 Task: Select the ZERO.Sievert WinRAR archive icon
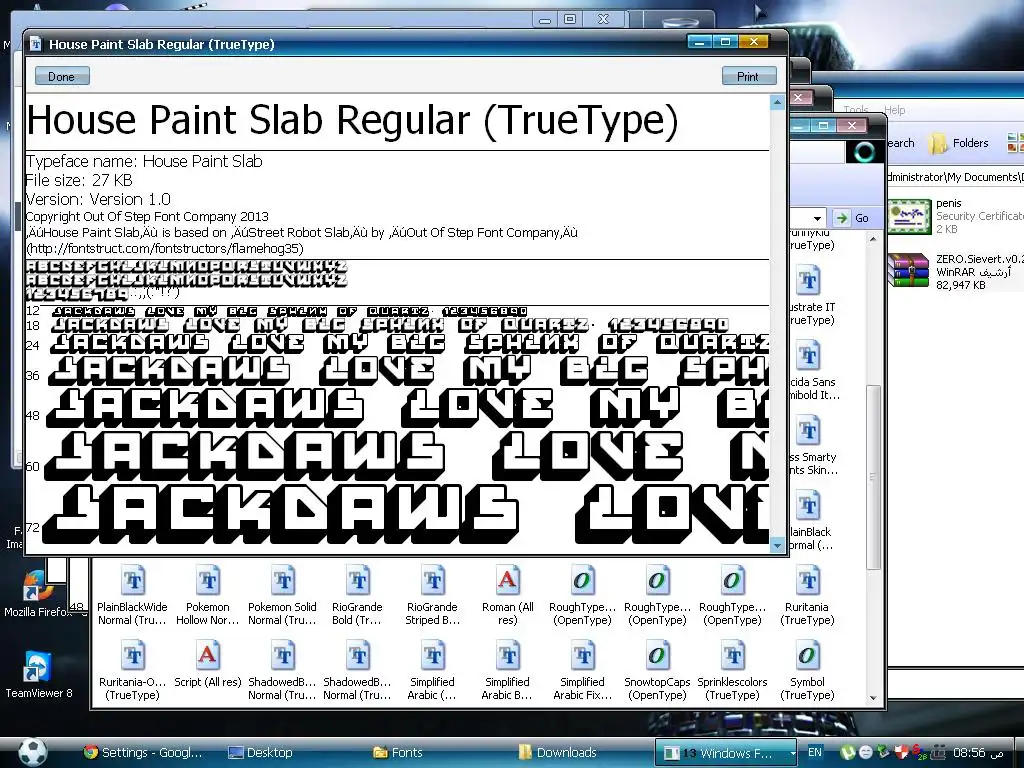coord(908,270)
